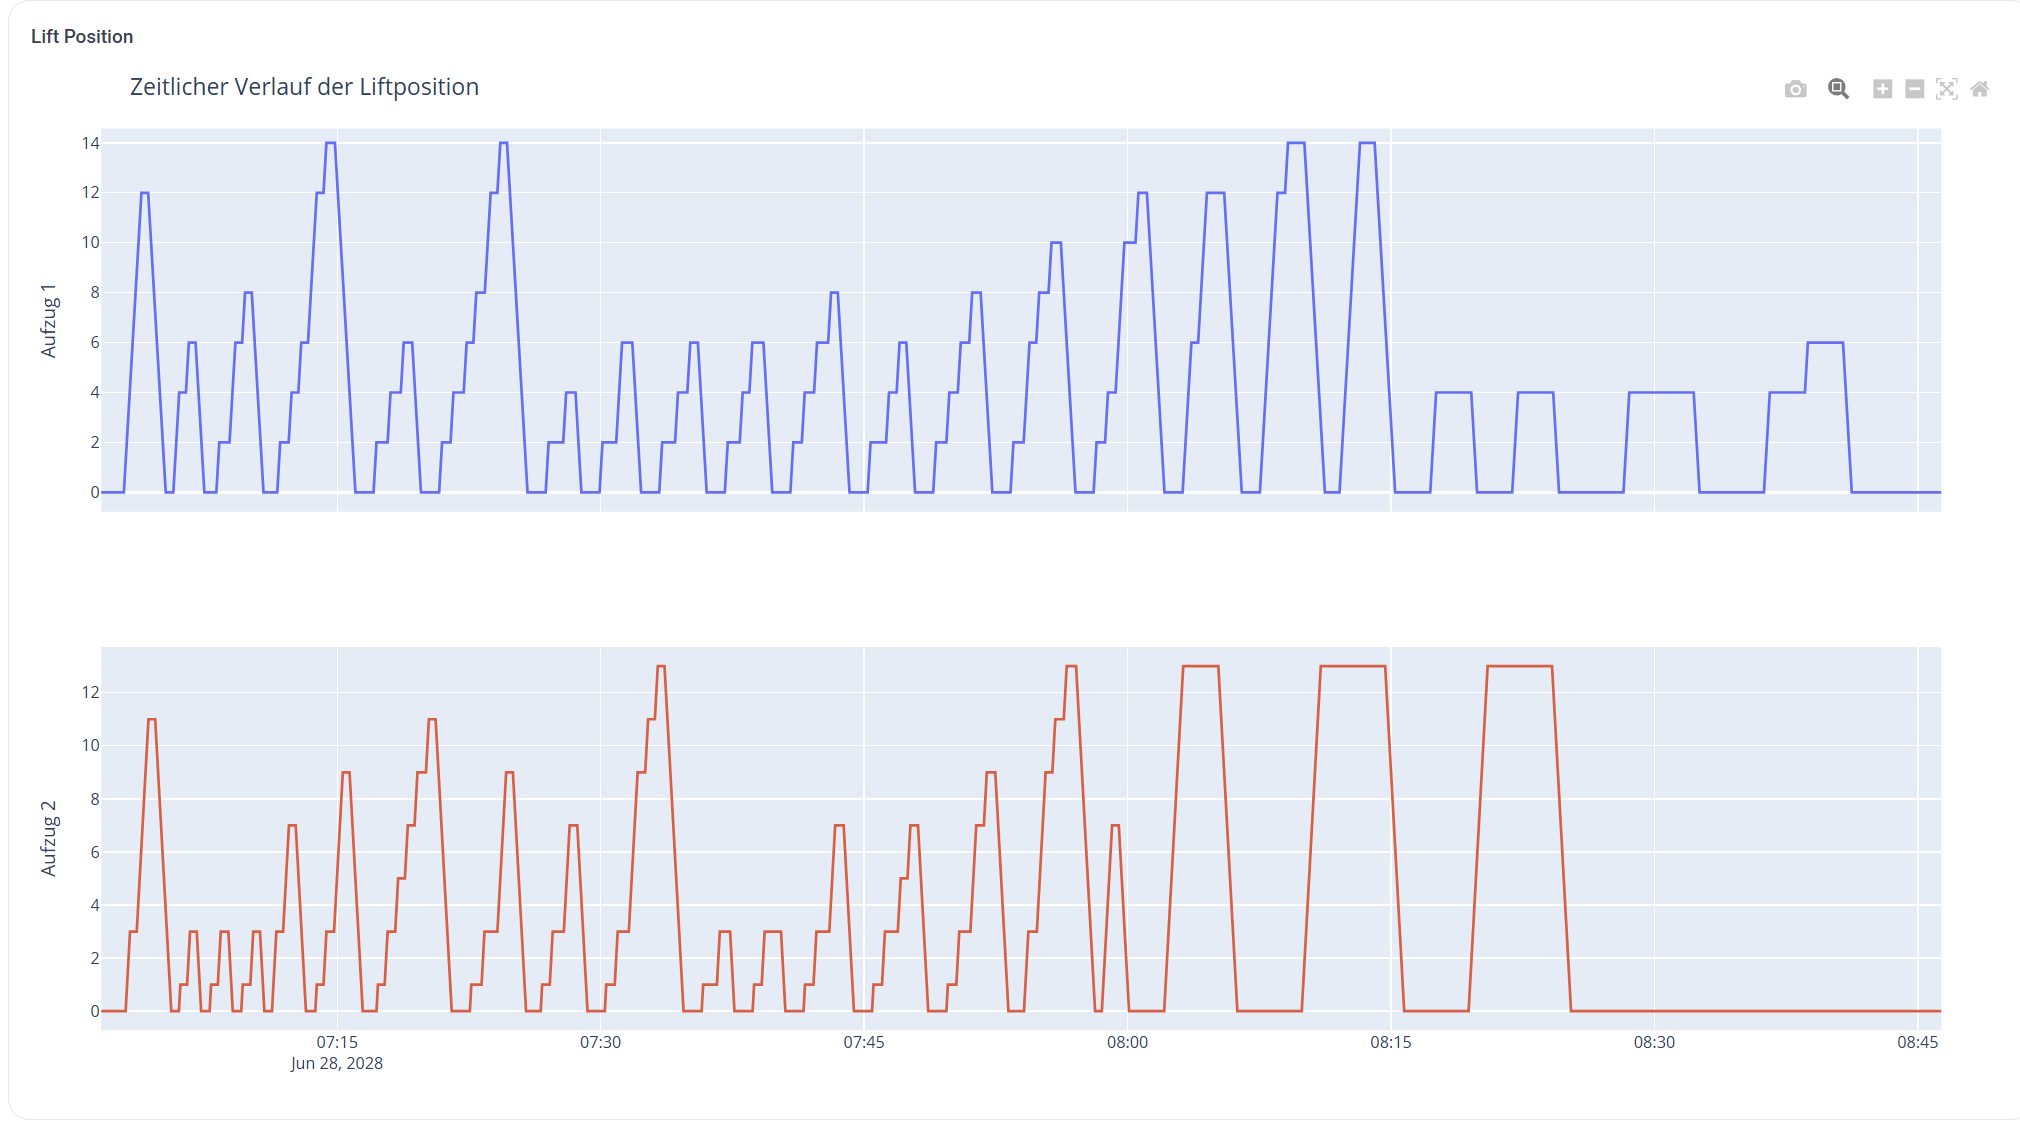Click the Jun 28, 2028 date label

pyautogui.click(x=337, y=1063)
